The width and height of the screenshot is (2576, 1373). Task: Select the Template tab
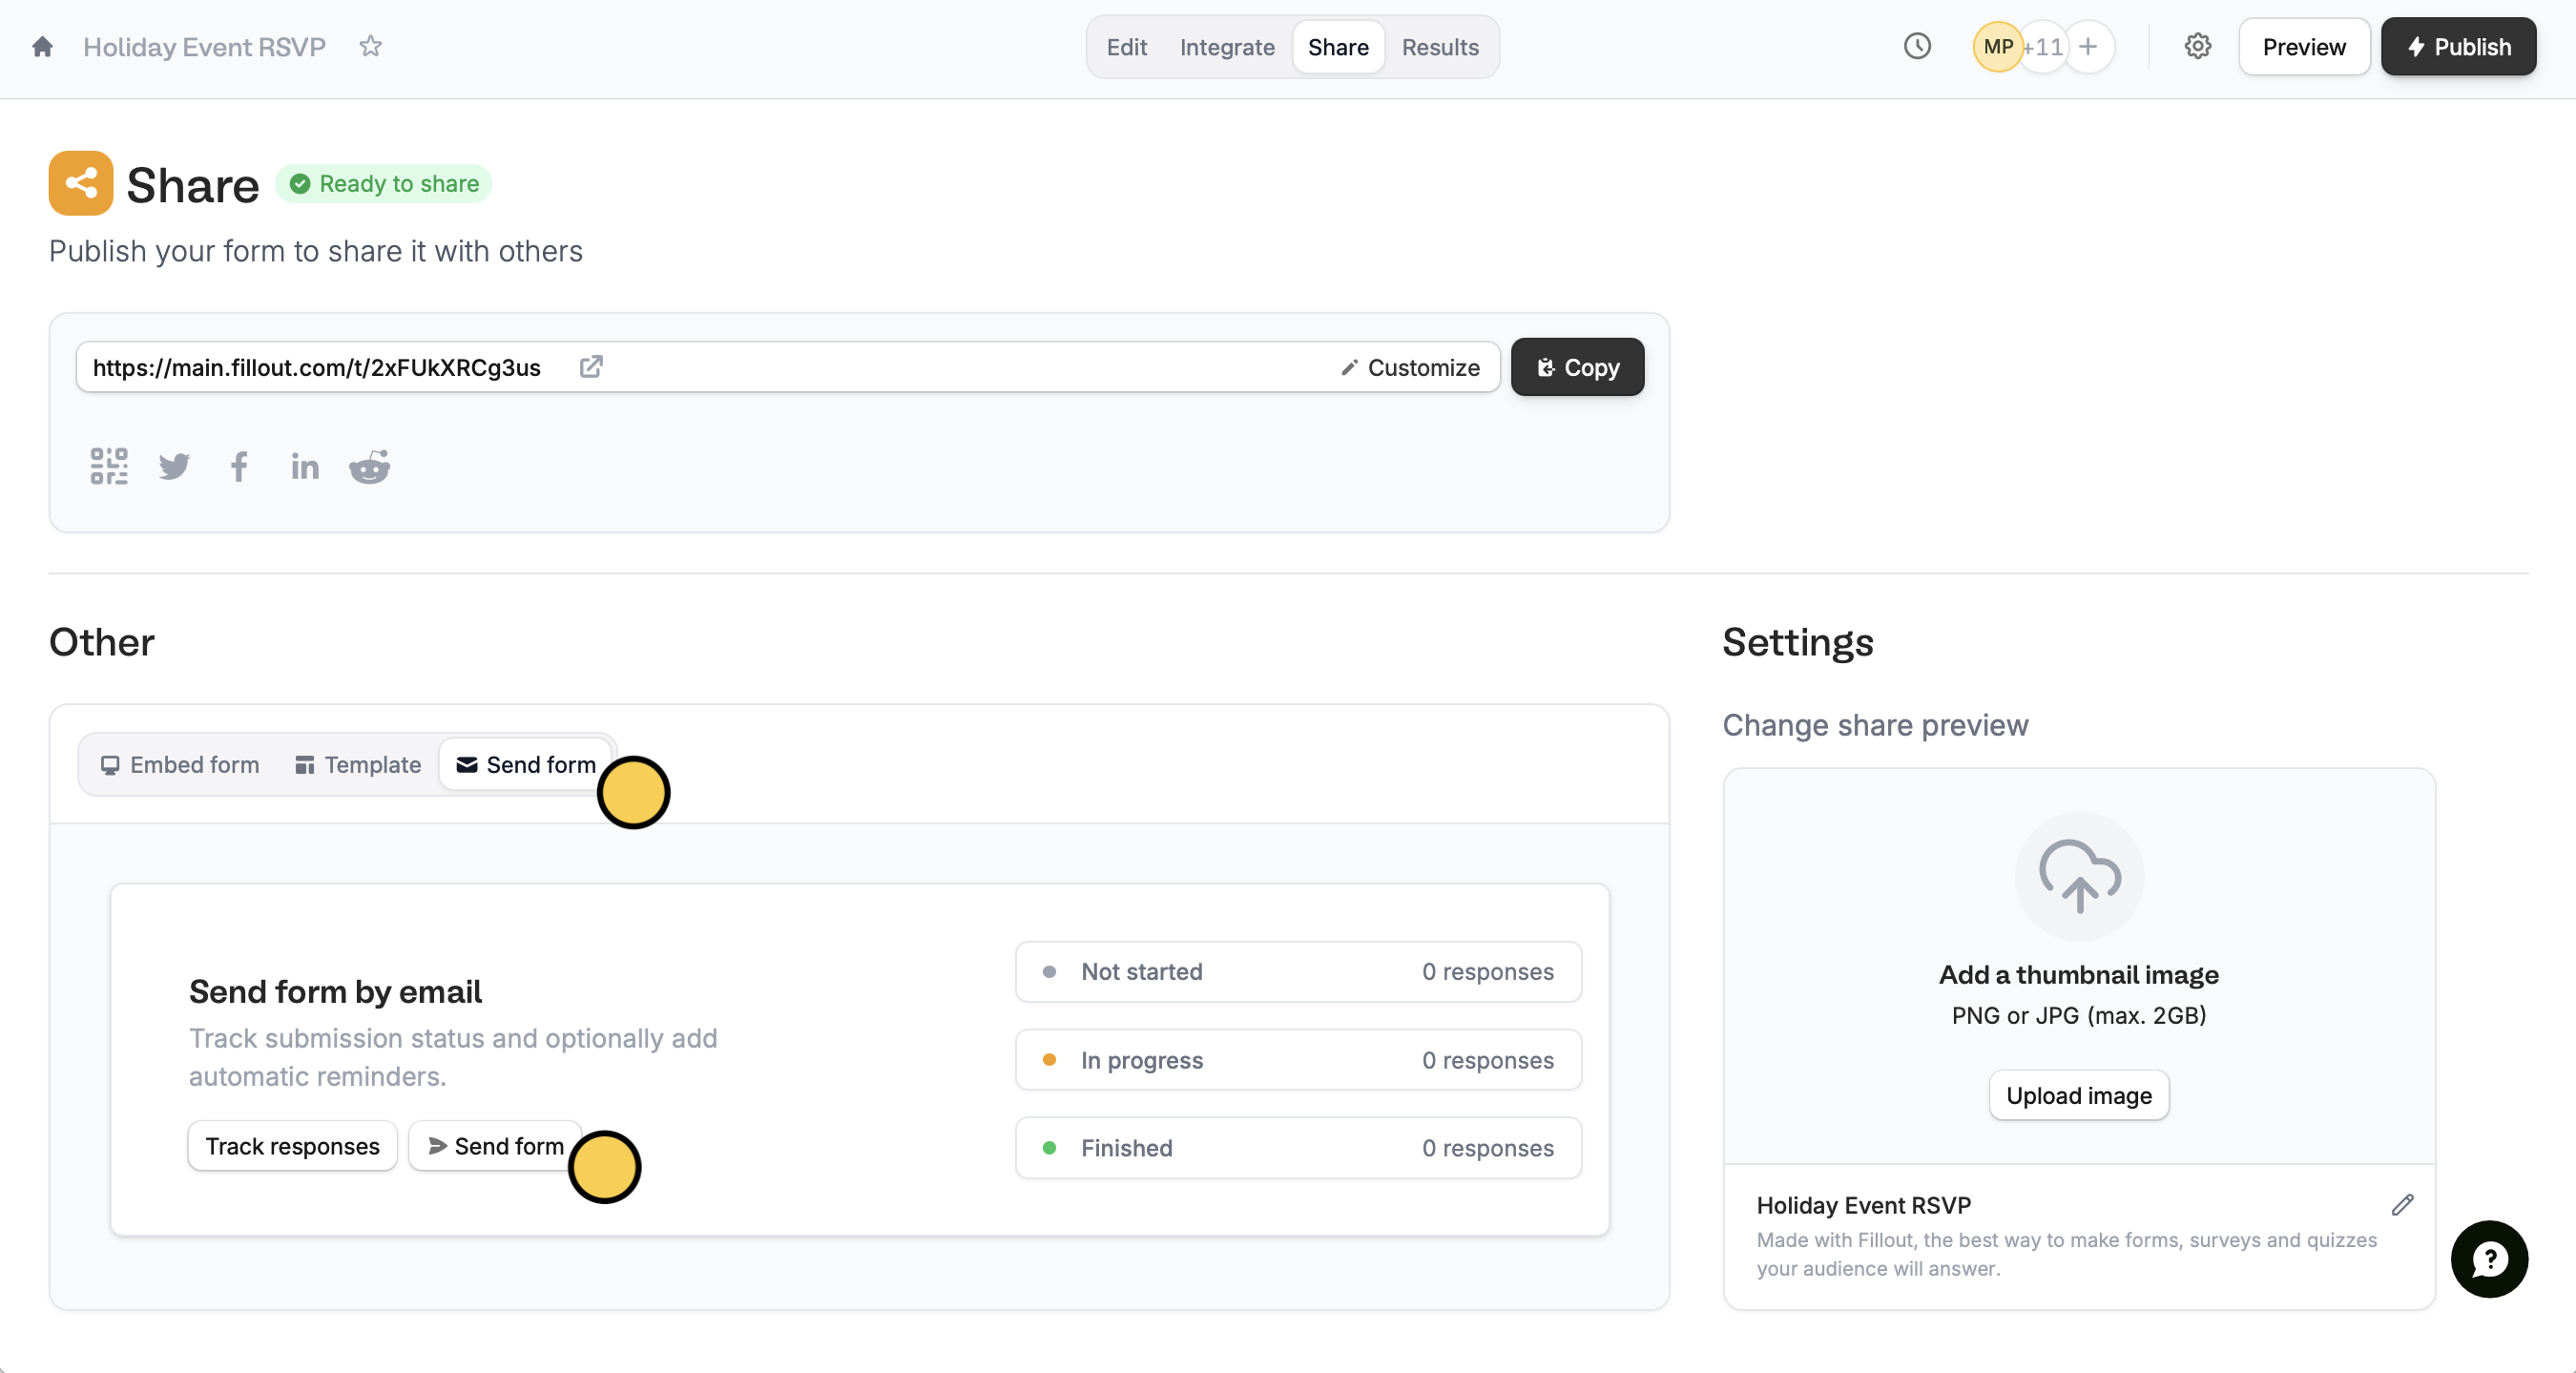pyautogui.click(x=358, y=765)
